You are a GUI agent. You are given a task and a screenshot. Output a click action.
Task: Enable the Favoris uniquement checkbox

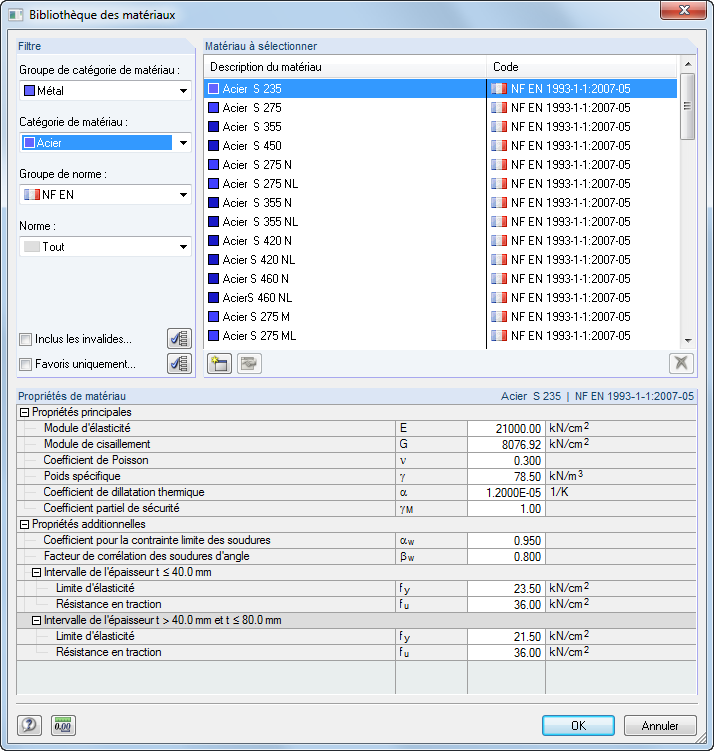coord(25,364)
